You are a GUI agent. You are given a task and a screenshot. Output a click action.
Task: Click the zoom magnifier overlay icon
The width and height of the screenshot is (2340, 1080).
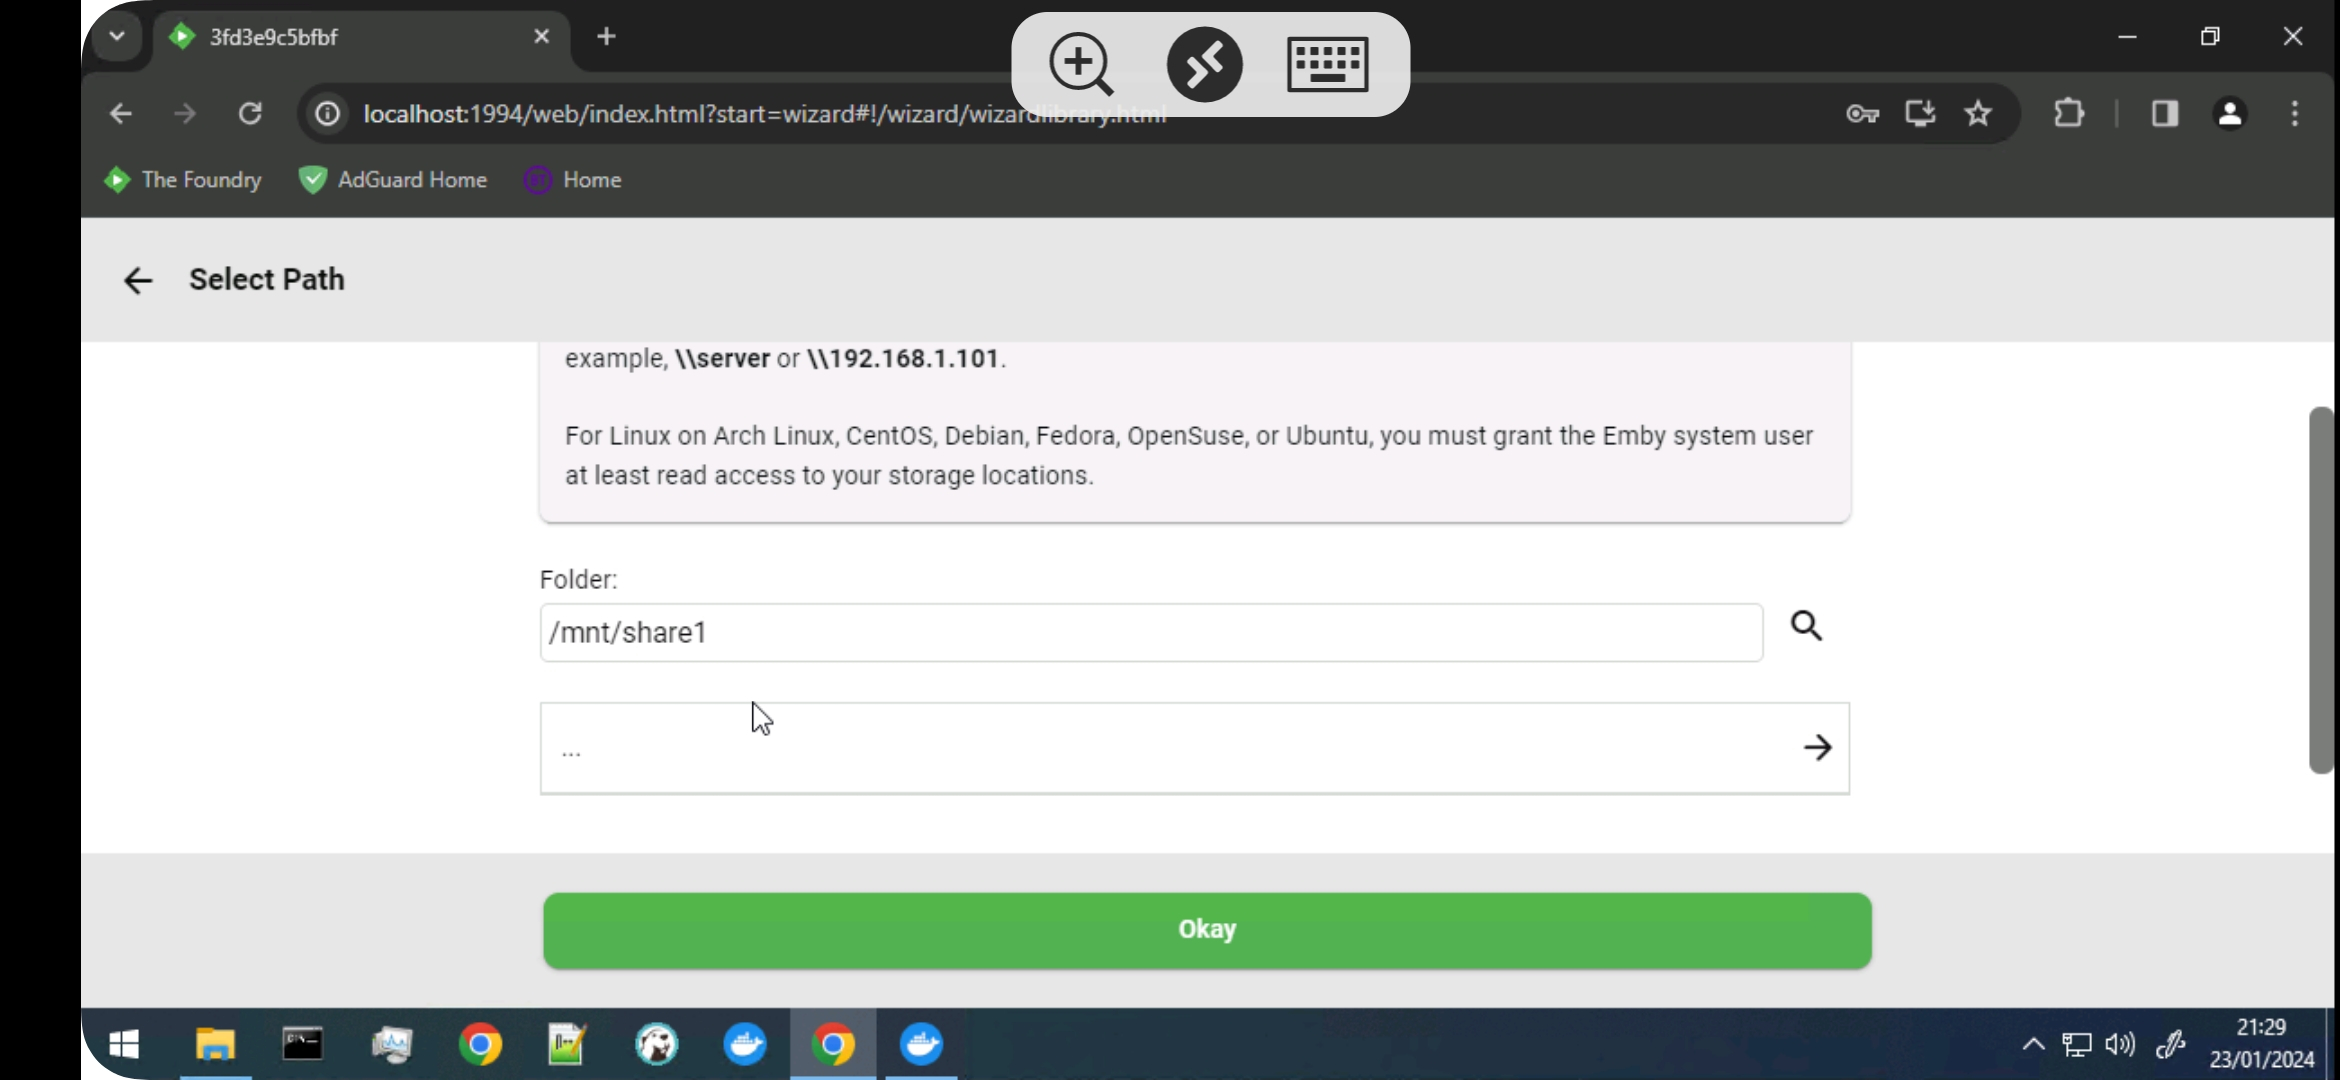point(1080,64)
